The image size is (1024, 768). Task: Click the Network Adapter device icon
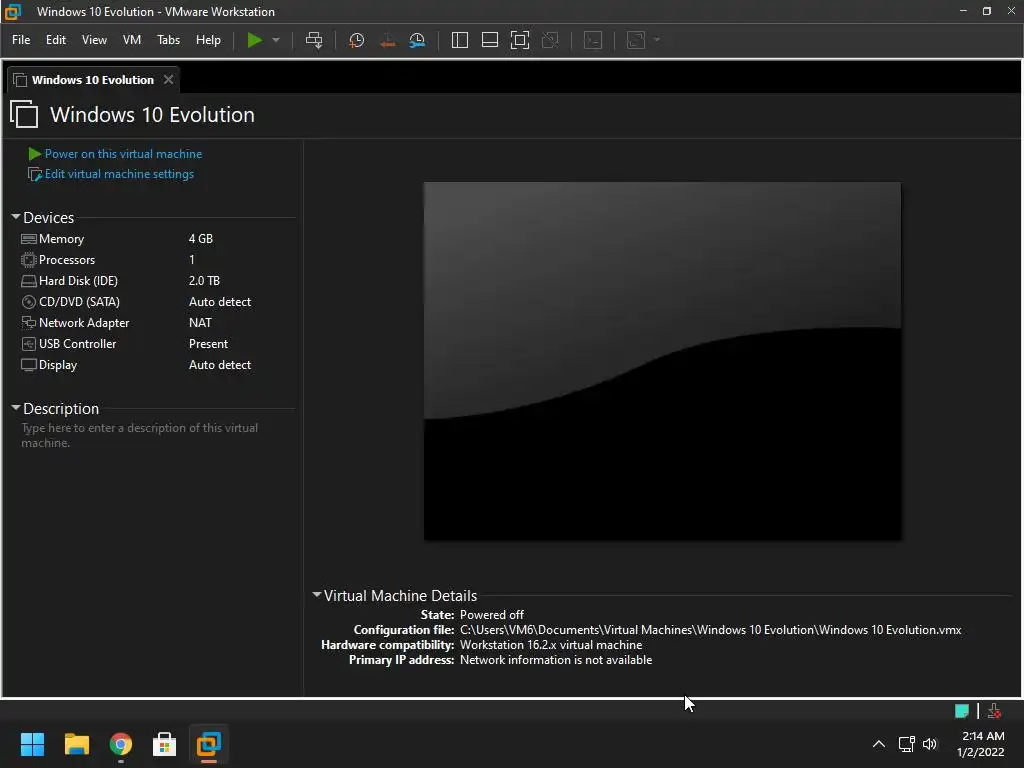(29, 323)
